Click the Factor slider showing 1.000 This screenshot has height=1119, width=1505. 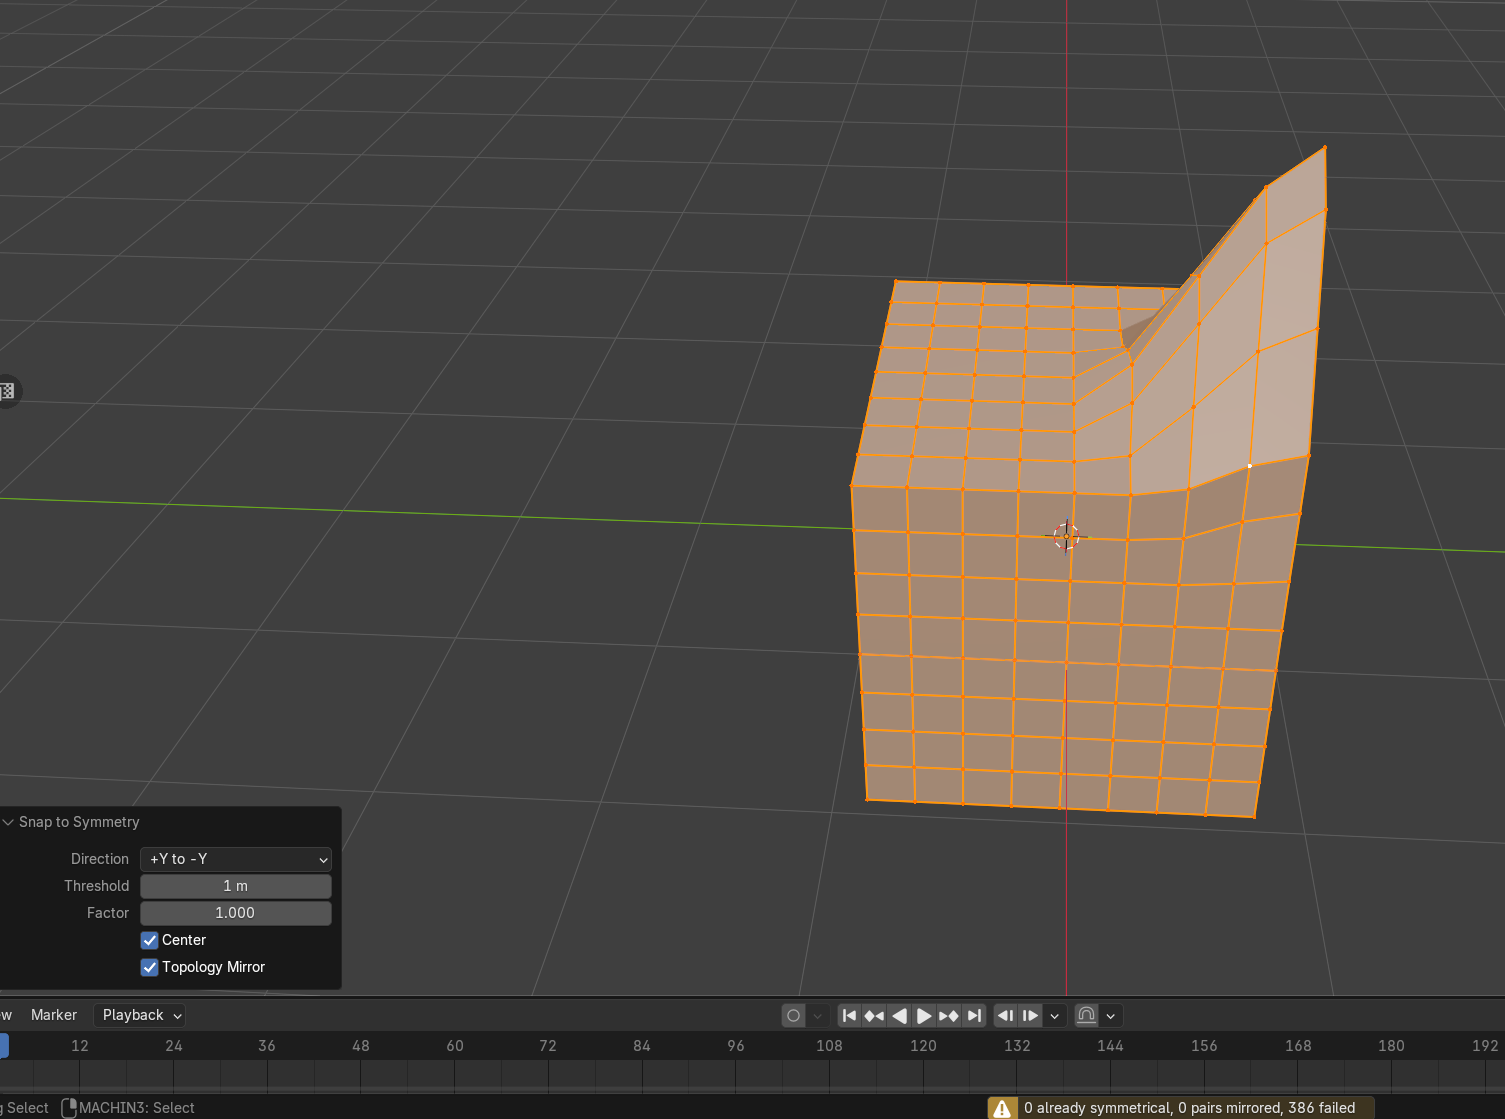(x=236, y=913)
